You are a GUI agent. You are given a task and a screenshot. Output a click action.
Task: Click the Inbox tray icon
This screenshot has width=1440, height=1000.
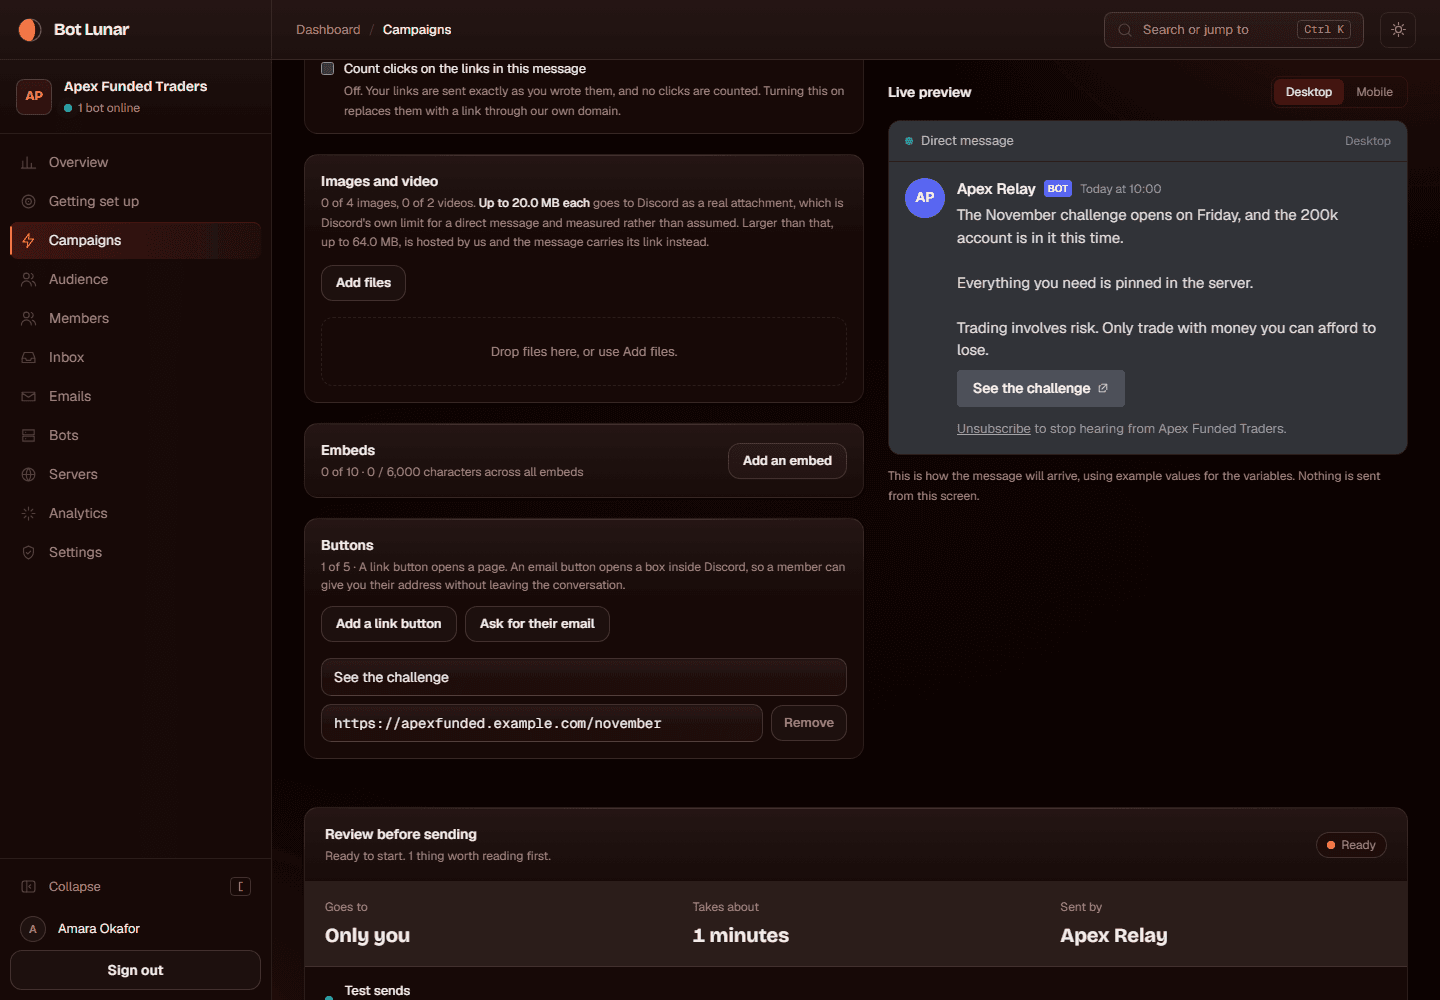coord(29,357)
